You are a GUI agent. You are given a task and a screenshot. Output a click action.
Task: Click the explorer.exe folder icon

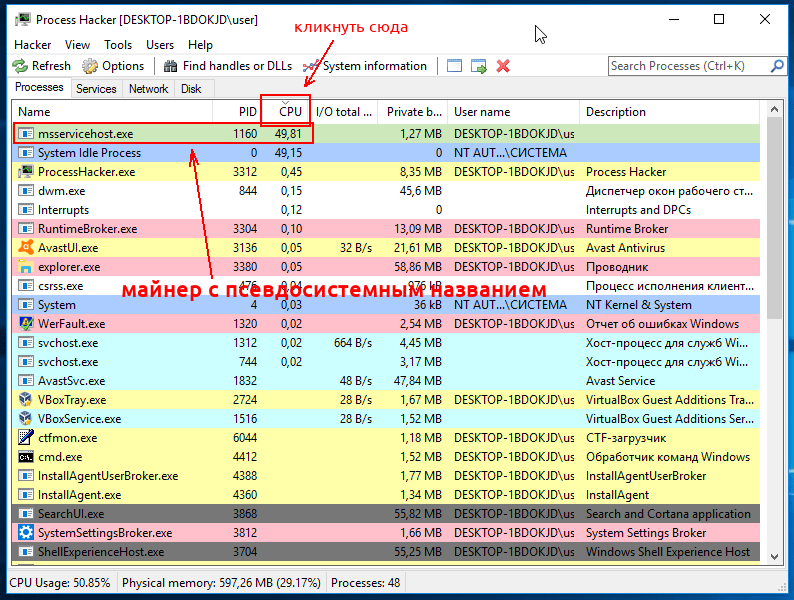click(26, 267)
